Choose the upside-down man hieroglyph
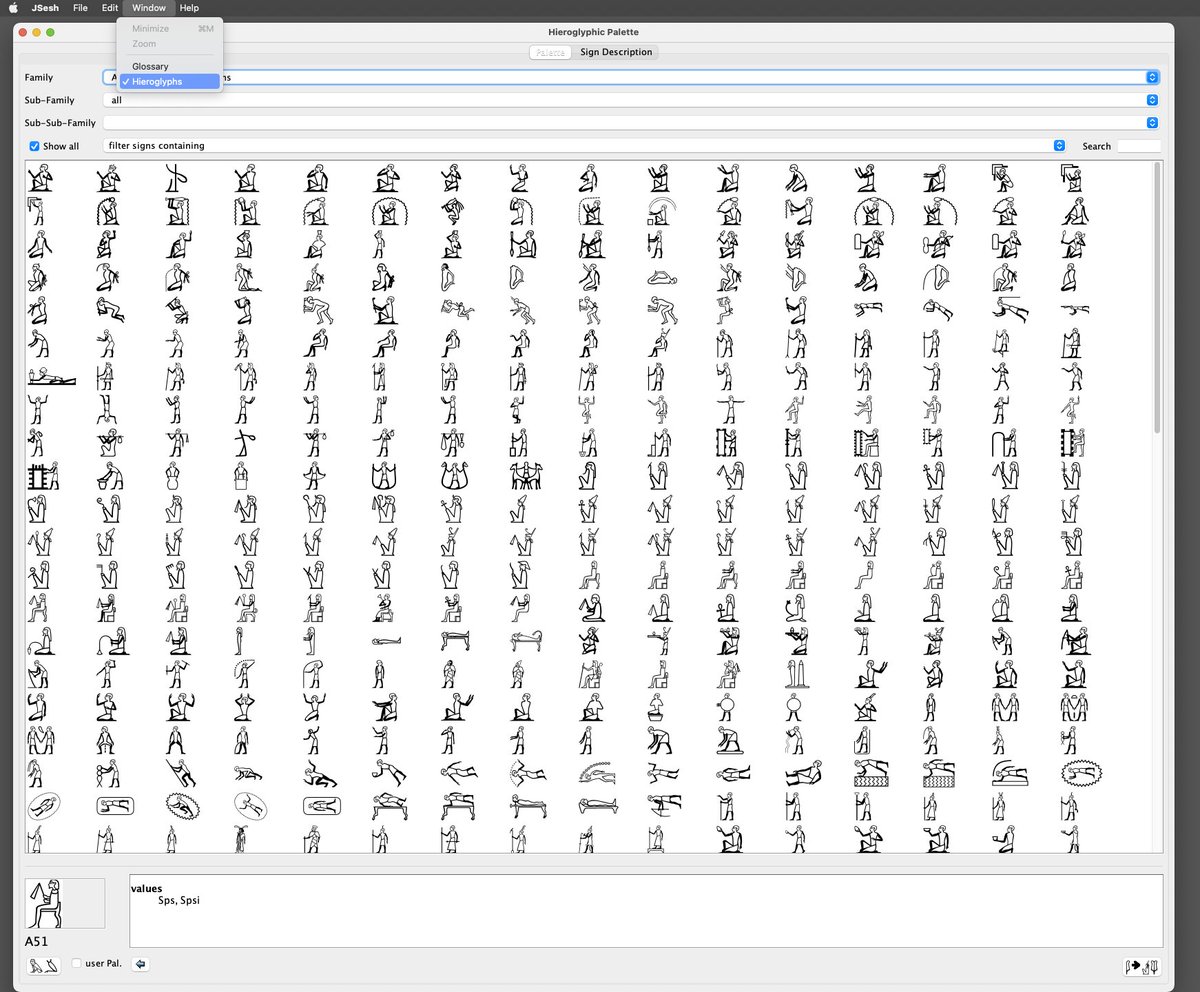1200x992 pixels. (107, 409)
